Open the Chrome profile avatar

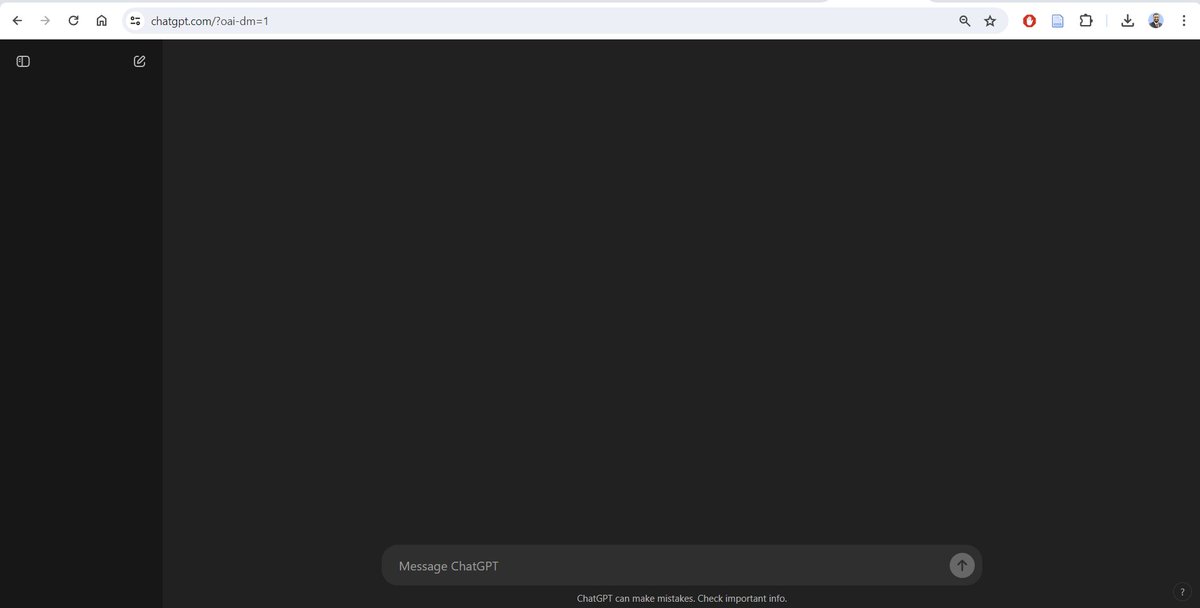click(1156, 20)
